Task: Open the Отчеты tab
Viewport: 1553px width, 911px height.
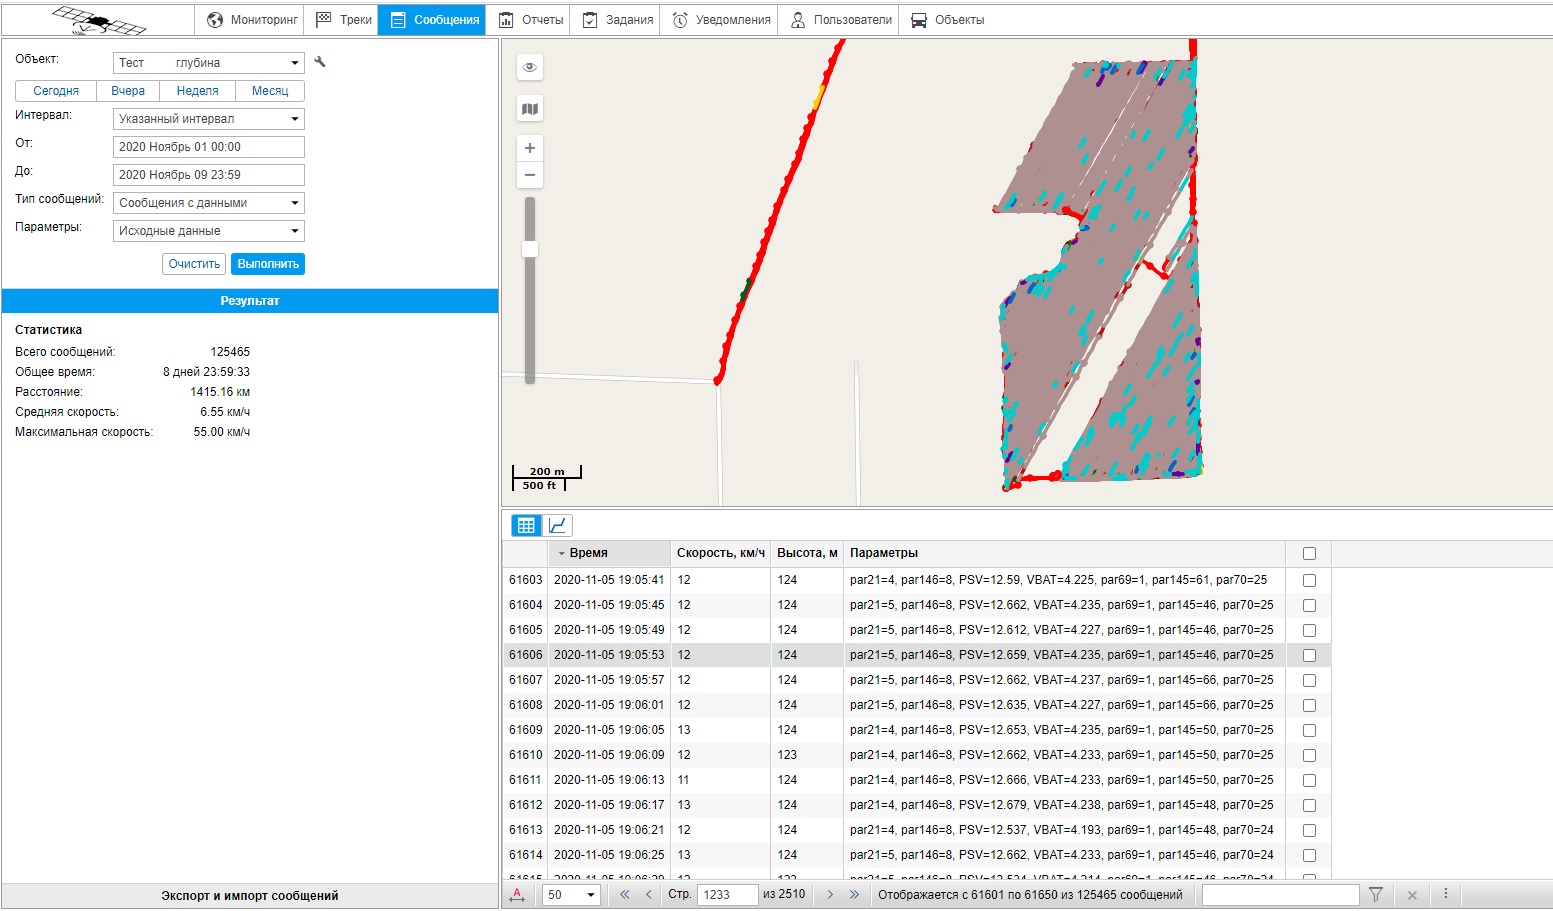Action: coord(532,20)
